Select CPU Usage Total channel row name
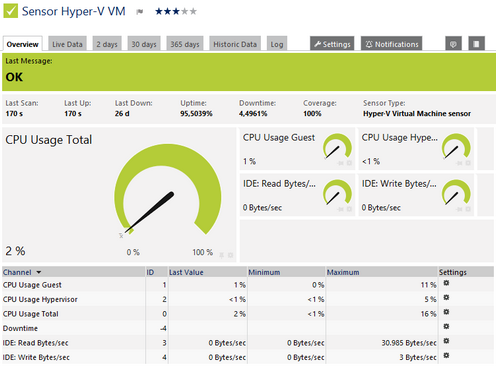Viewport: 496px width, 366px height. pos(31,314)
